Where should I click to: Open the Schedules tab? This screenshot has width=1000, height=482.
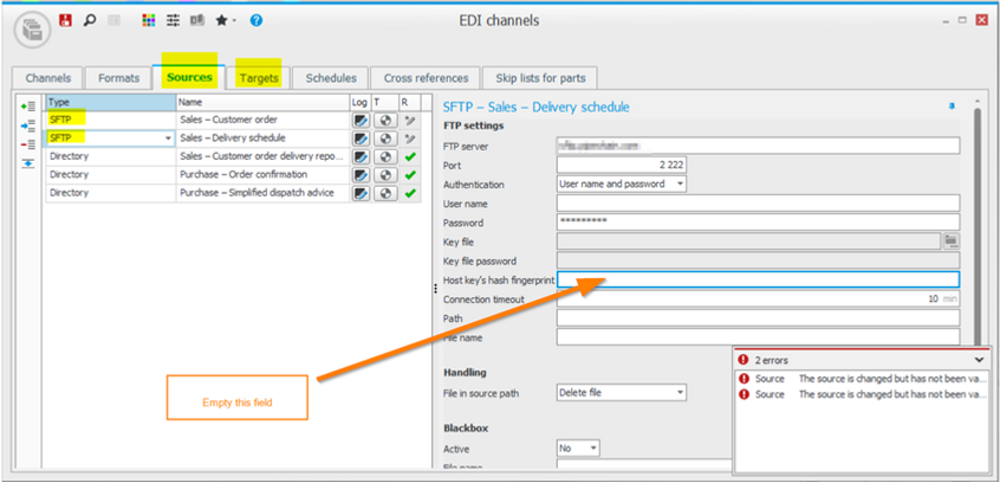click(331, 78)
